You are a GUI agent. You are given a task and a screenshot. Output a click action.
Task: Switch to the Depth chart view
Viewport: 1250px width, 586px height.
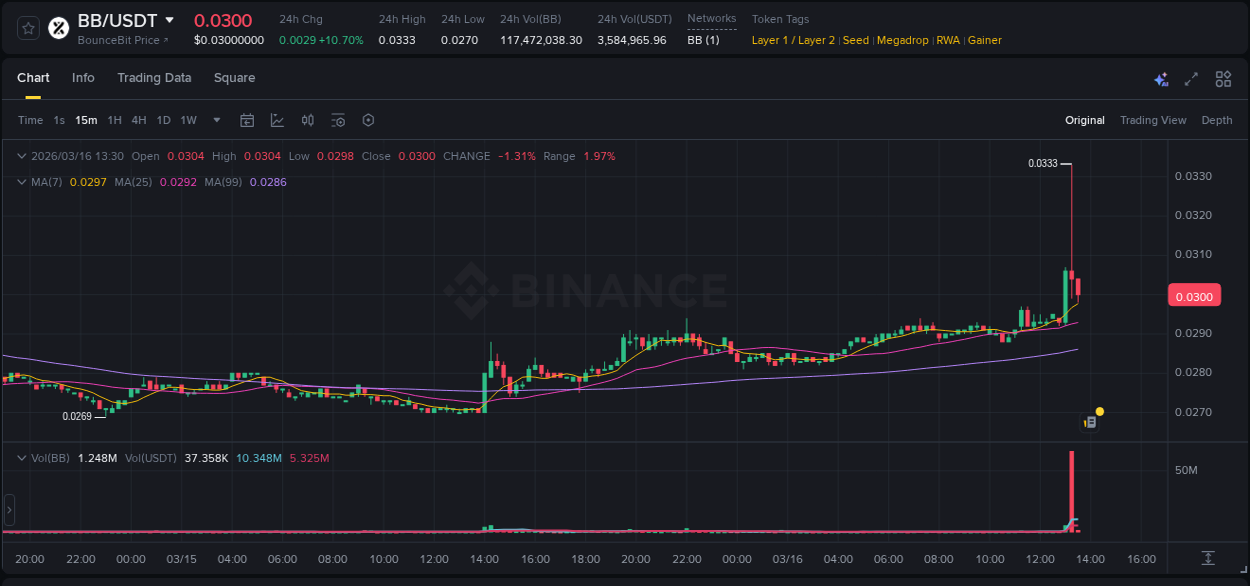pos(1216,120)
